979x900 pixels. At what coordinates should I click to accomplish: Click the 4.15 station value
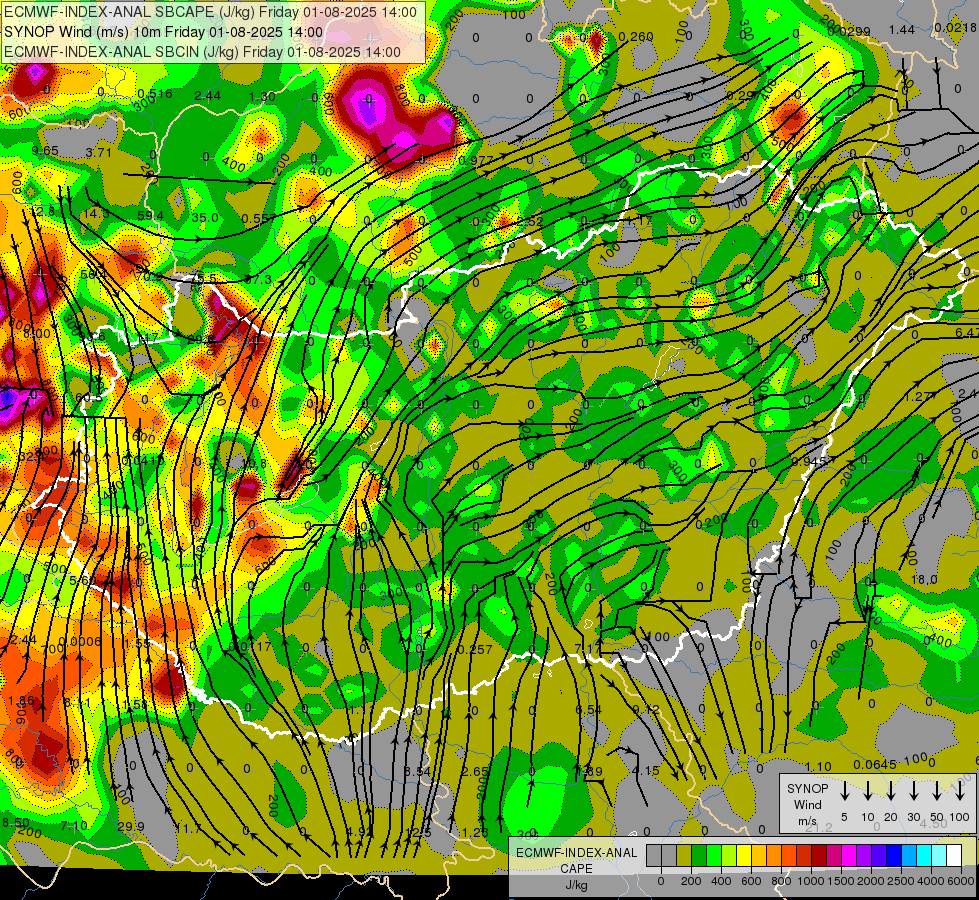point(646,771)
